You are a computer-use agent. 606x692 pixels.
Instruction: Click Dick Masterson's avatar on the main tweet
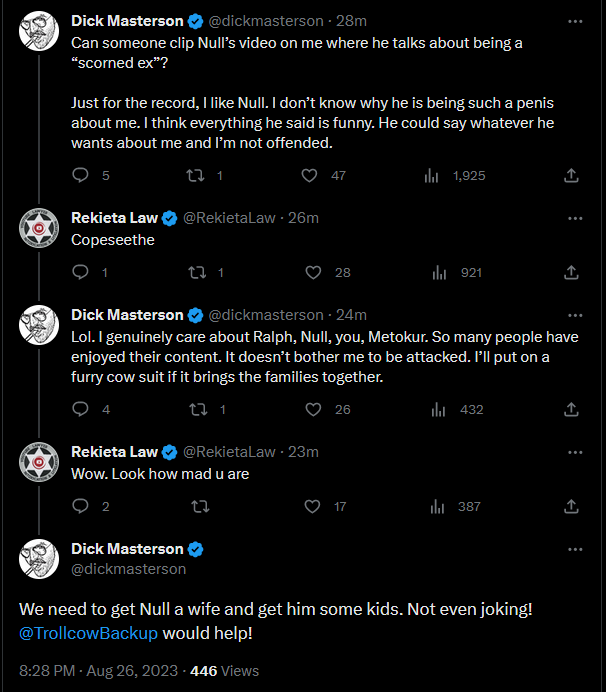point(39,559)
